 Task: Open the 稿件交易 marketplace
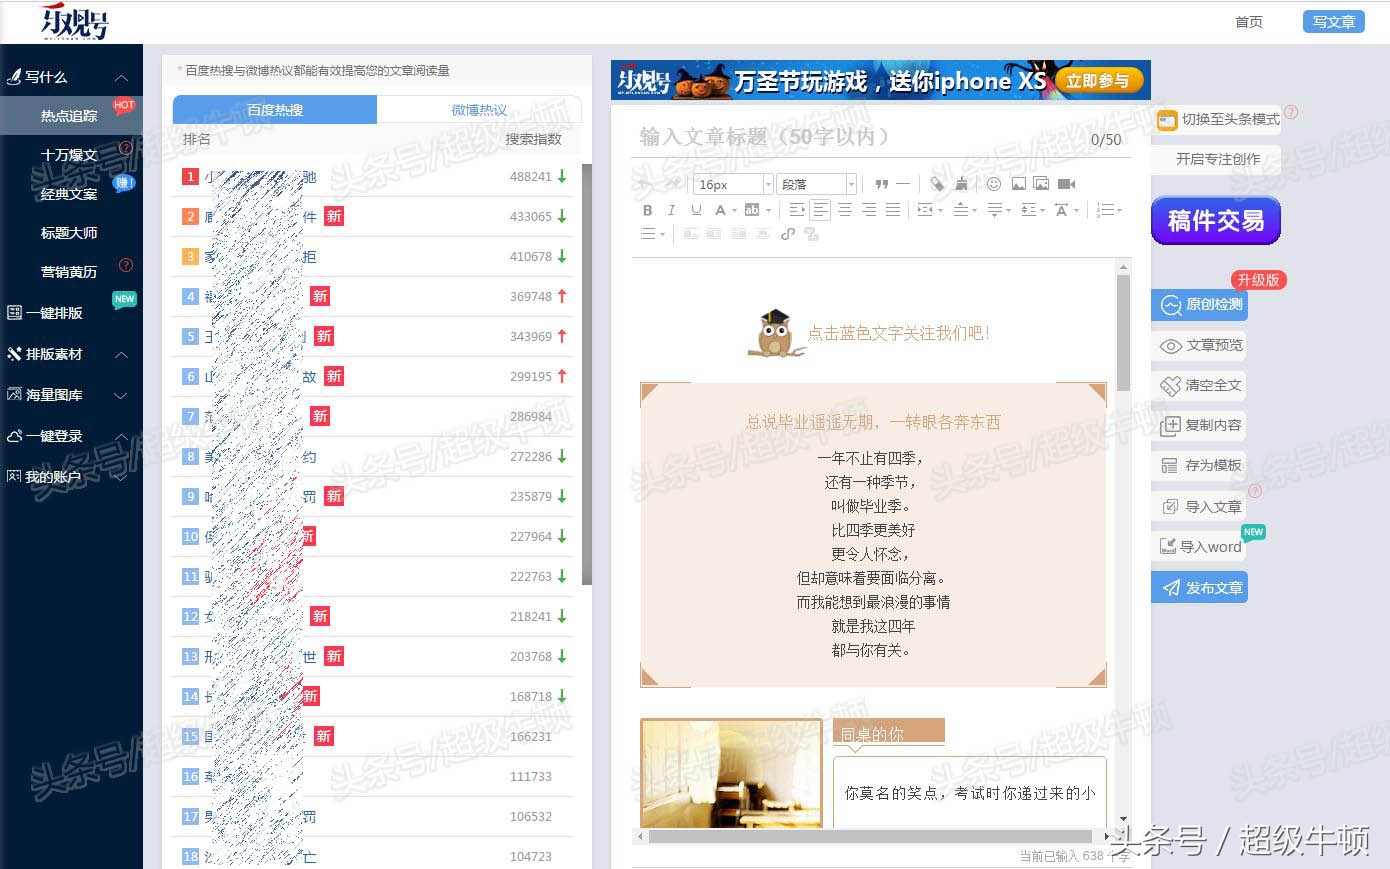[x=1215, y=220]
